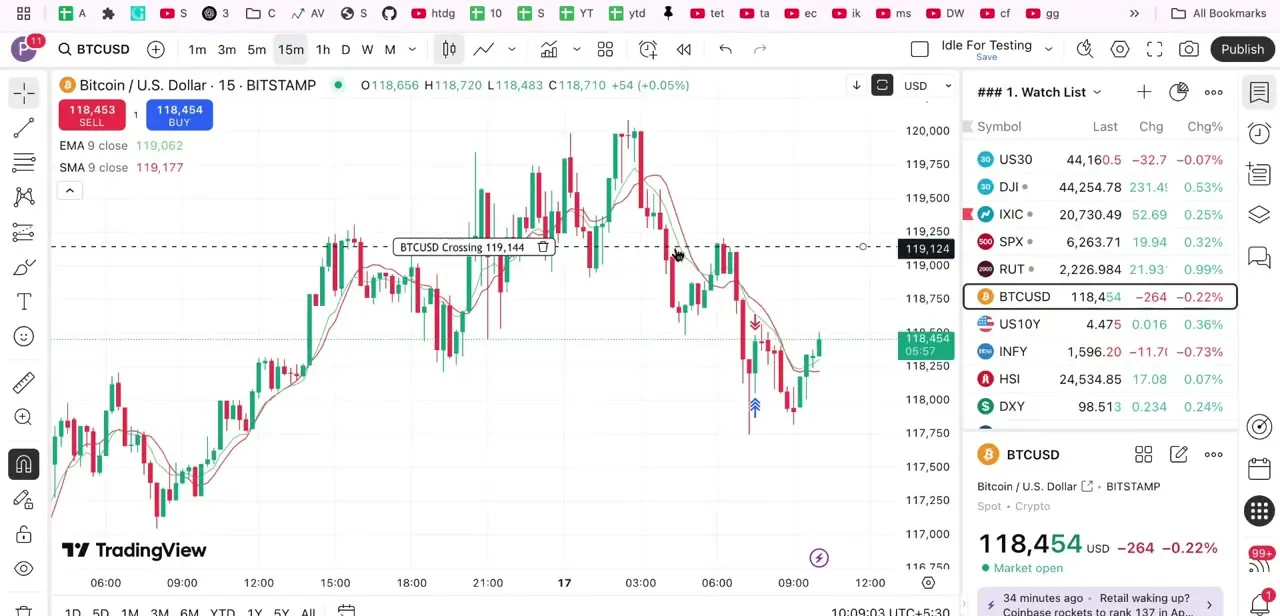Add symbol to watchlist plus icon
The width and height of the screenshot is (1280, 616).
1144,92
